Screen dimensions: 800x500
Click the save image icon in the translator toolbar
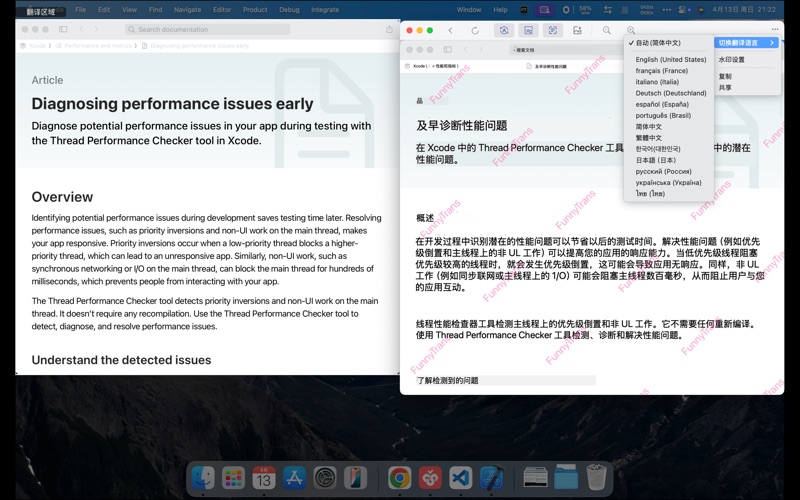577,31
